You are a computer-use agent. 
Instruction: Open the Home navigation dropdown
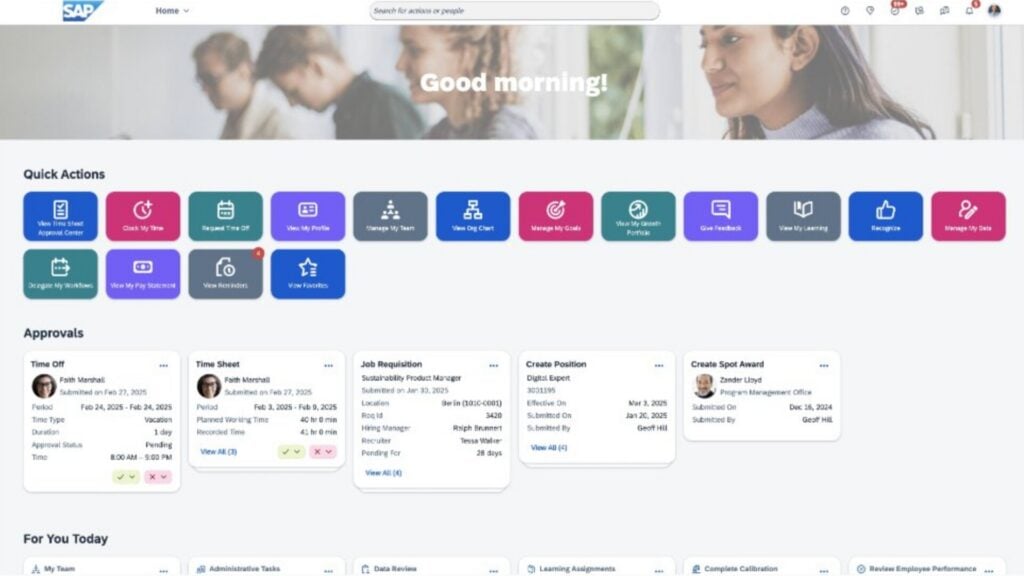tap(172, 10)
